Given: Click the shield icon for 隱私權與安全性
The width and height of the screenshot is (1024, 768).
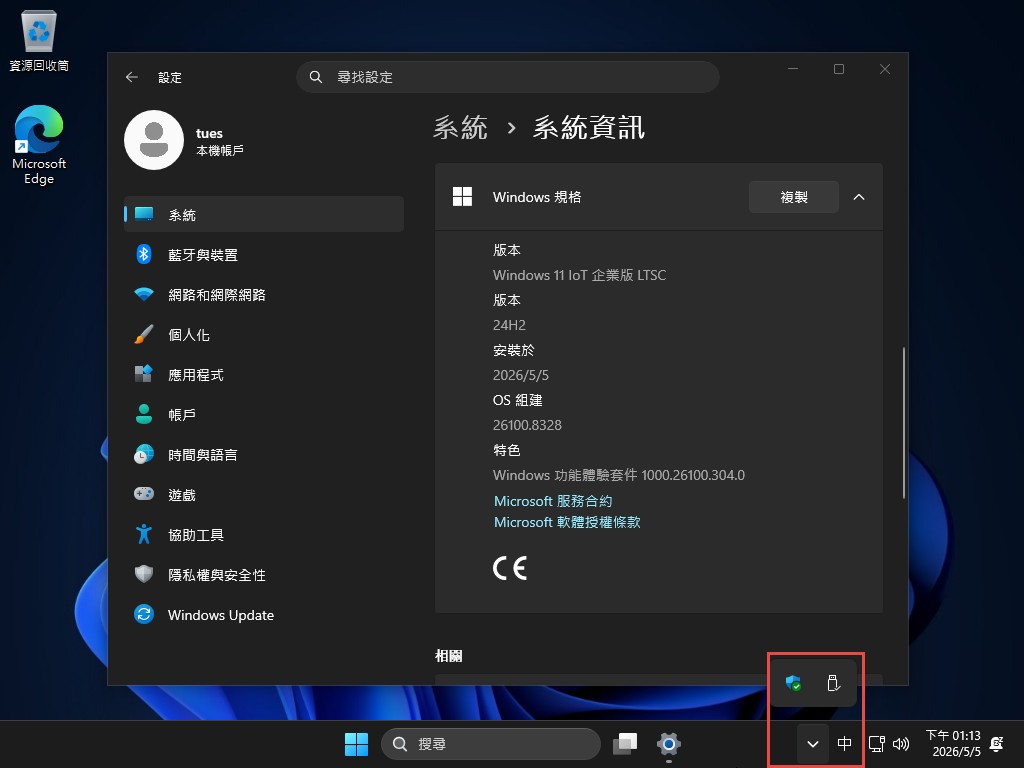Looking at the screenshot, I should [144, 574].
